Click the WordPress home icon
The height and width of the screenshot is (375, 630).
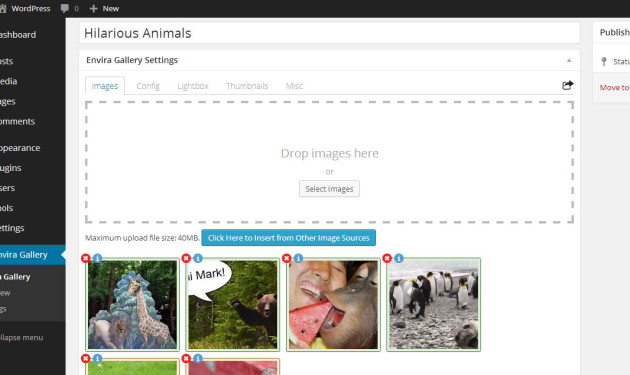(x=3, y=8)
